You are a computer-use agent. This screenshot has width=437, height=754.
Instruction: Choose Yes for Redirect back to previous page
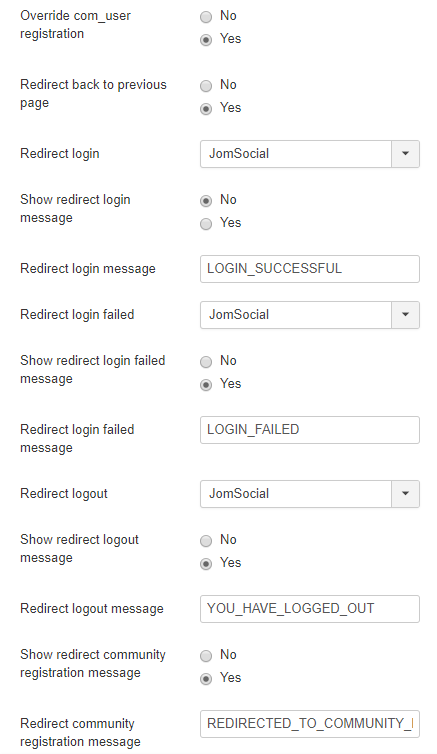(206, 109)
